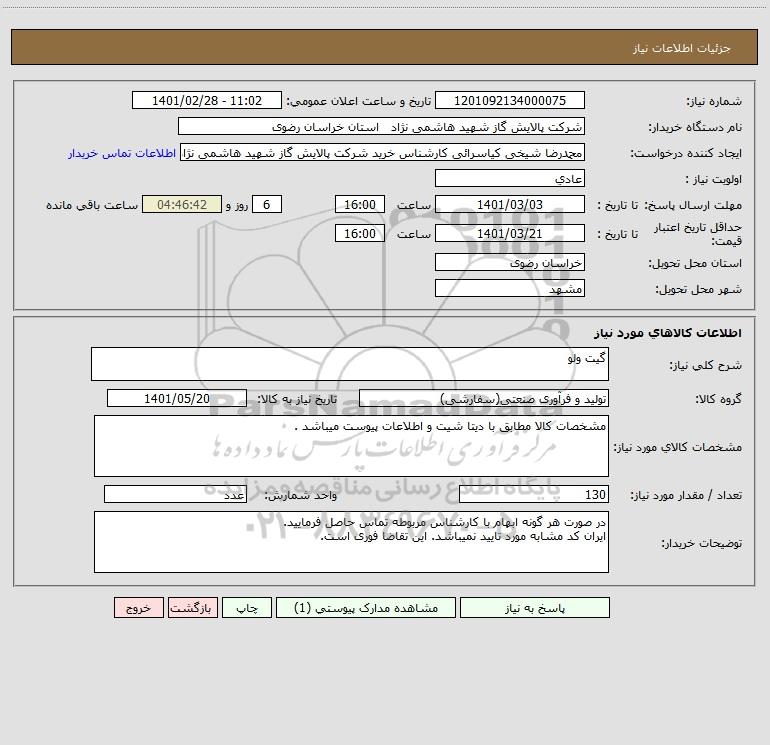This screenshot has height=745, width=770.
Task: Click the announcement date field 1401/02/28 - 11:02
Action: pos(207,100)
